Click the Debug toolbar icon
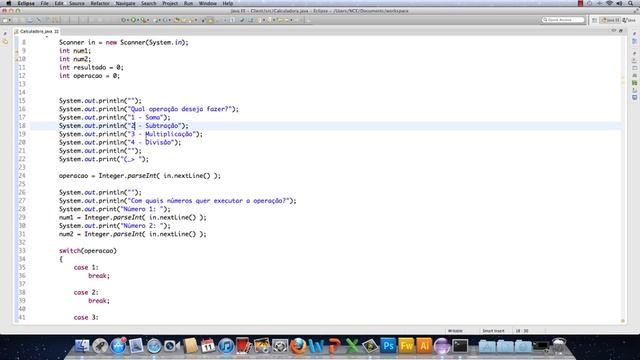 coord(123,20)
